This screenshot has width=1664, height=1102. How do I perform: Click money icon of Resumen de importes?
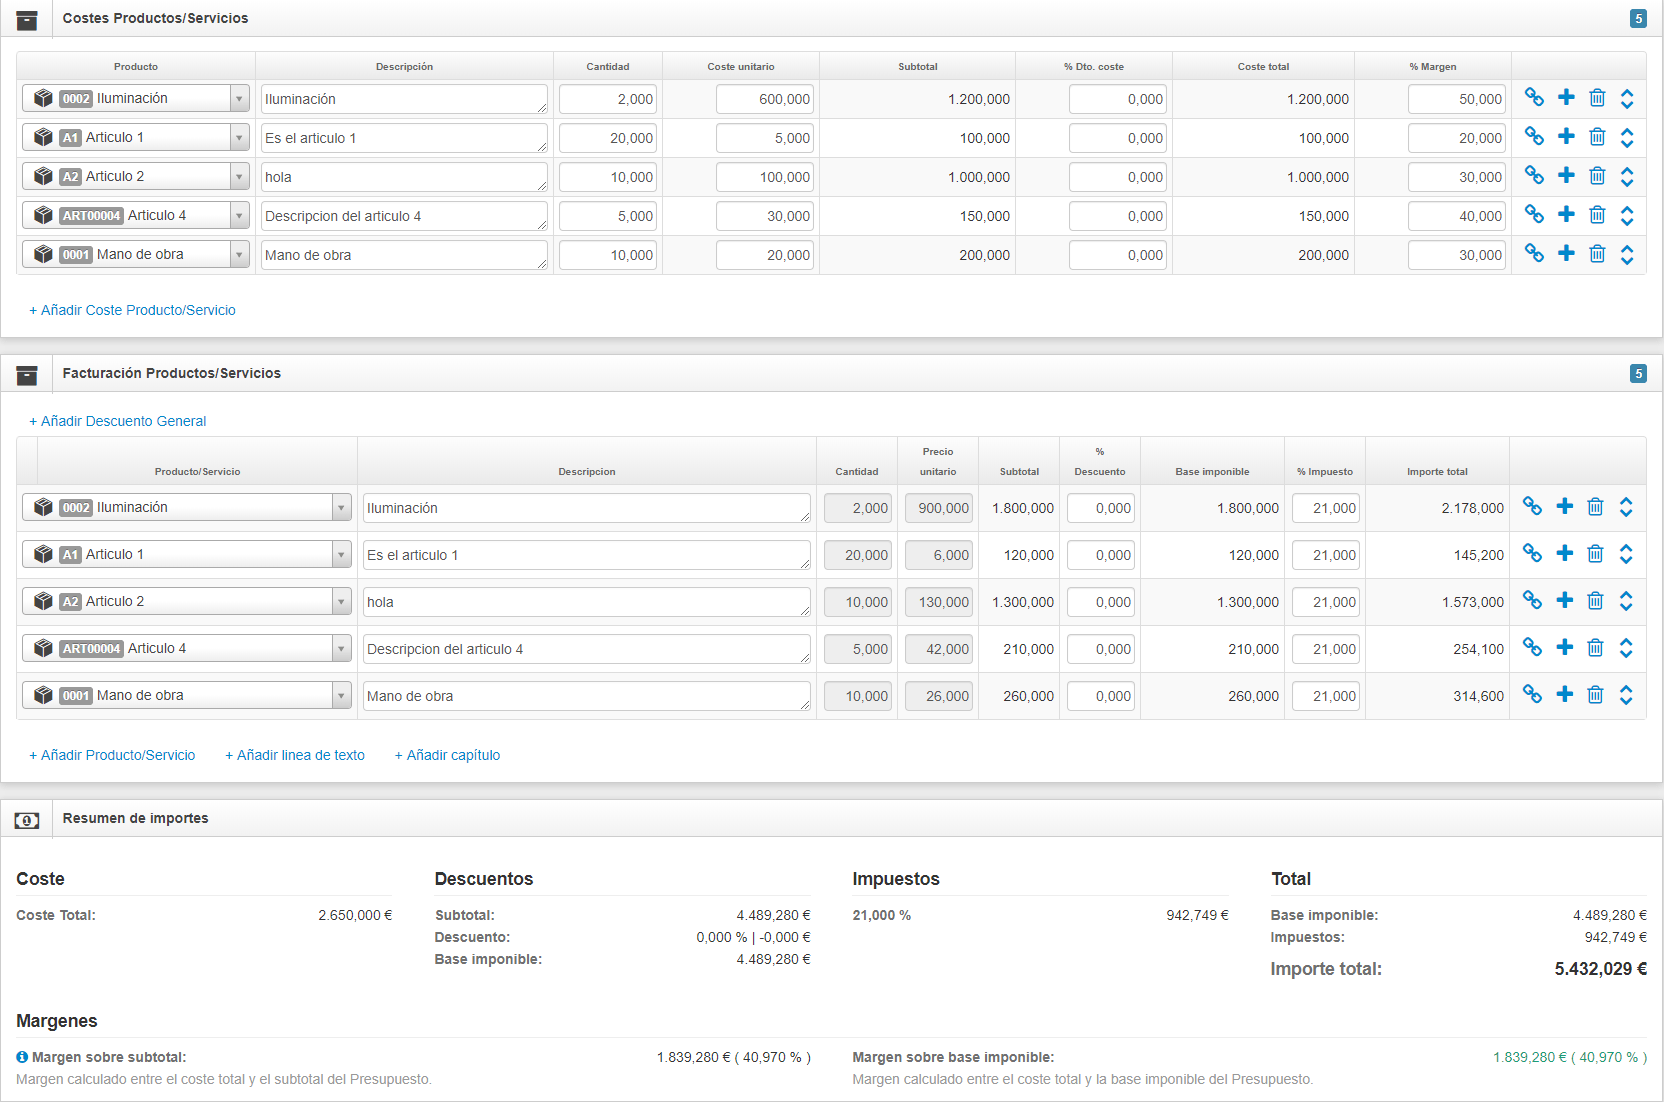(27, 820)
